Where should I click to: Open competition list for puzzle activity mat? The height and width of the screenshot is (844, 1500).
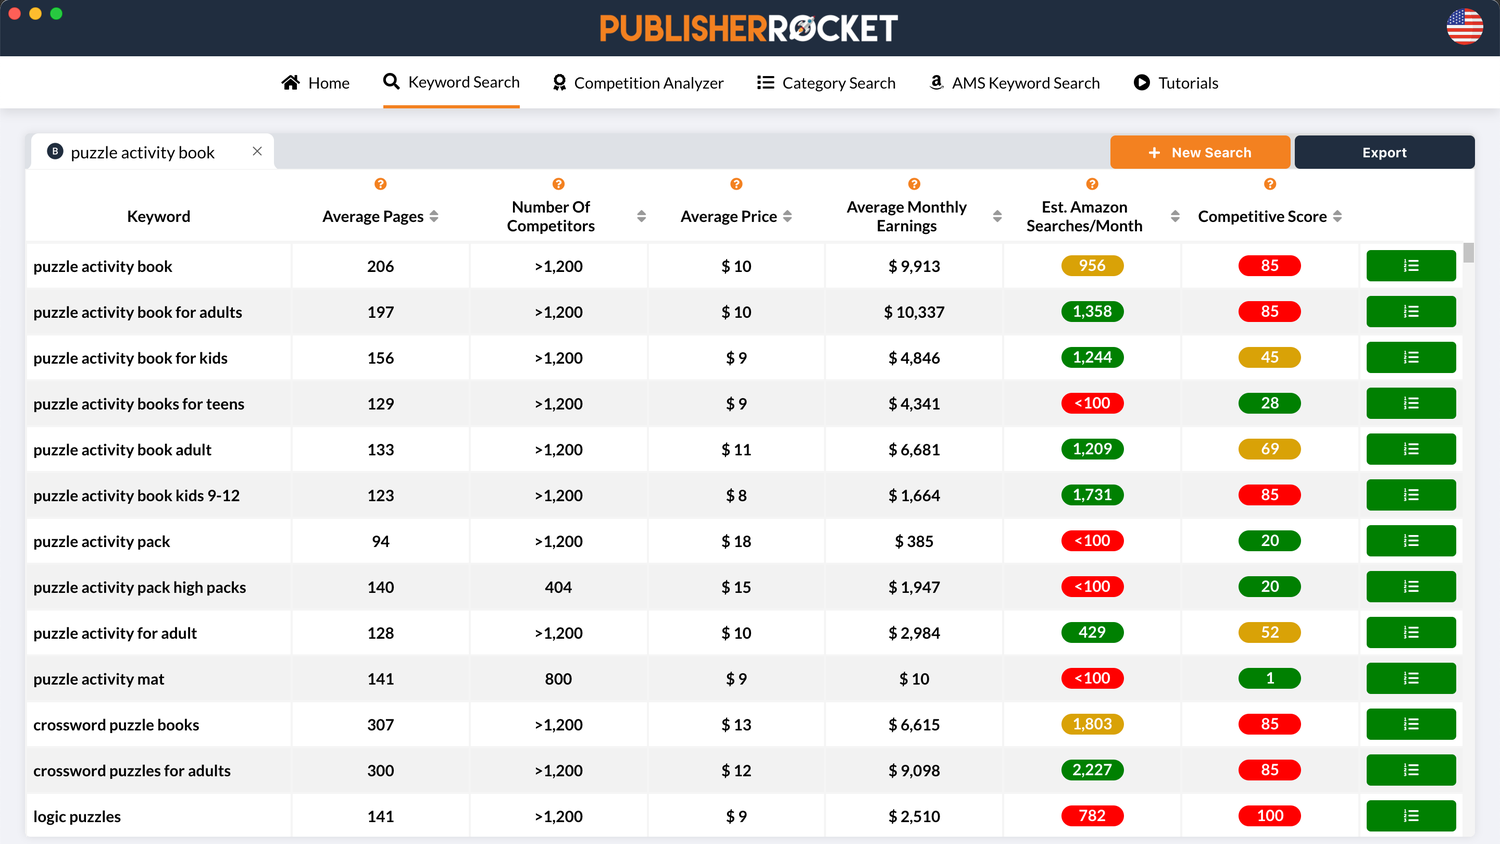[x=1411, y=679]
